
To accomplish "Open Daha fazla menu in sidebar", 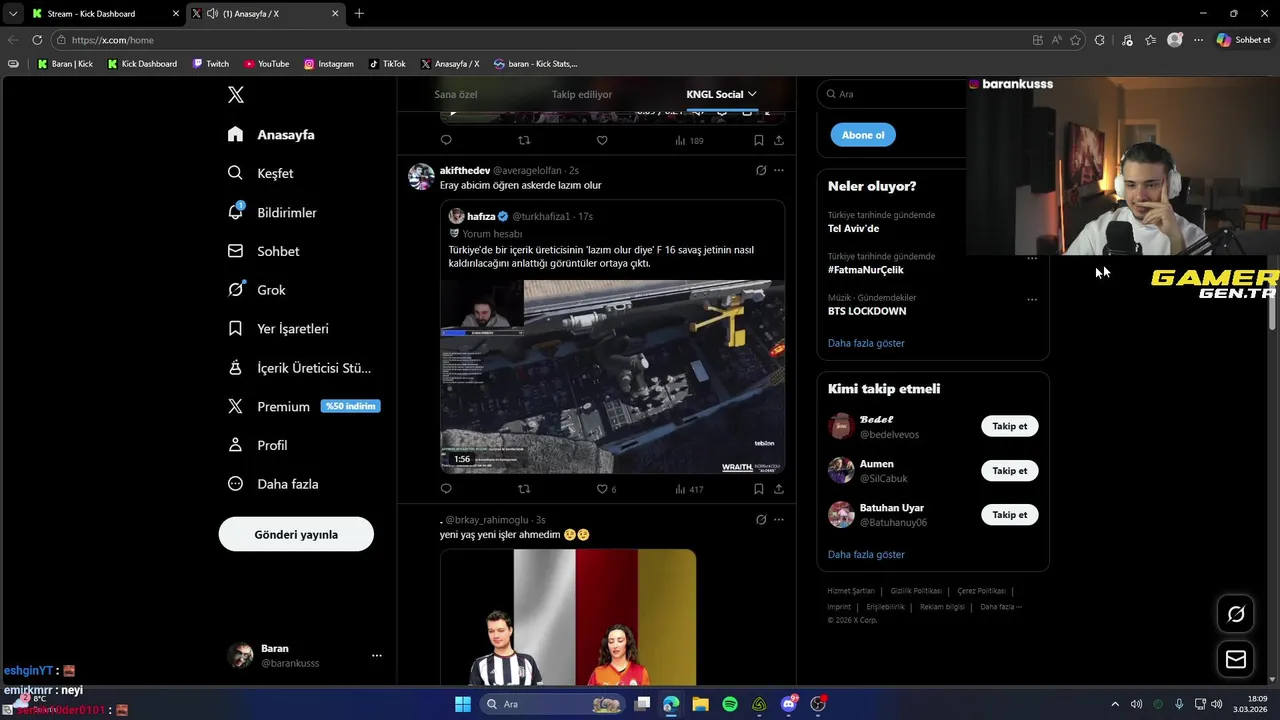I will pyautogui.click(x=273, y=484).
